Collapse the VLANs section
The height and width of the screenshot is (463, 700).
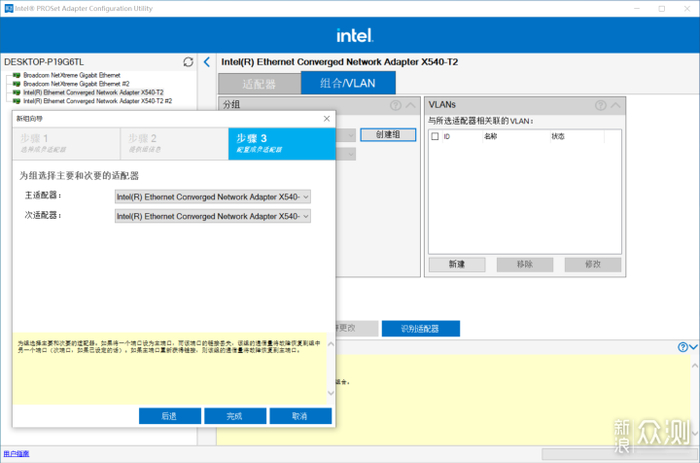615,105
